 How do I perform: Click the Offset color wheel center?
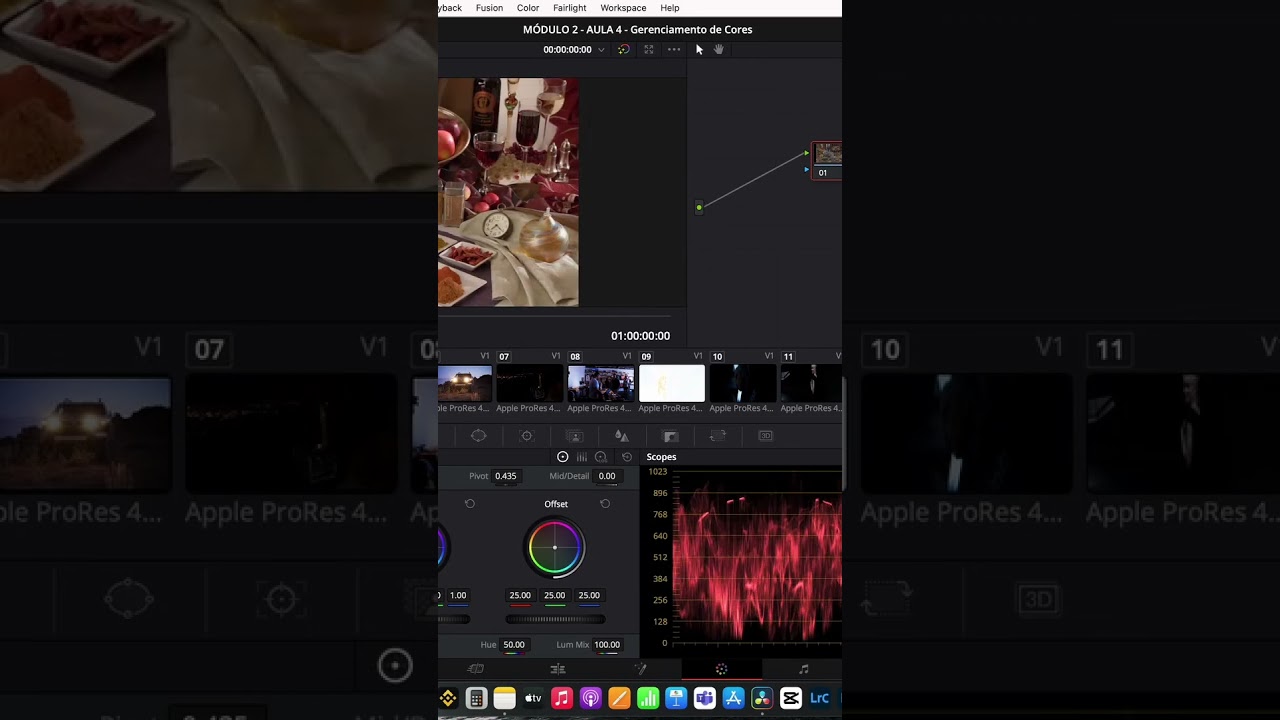[x=555, y=548]
